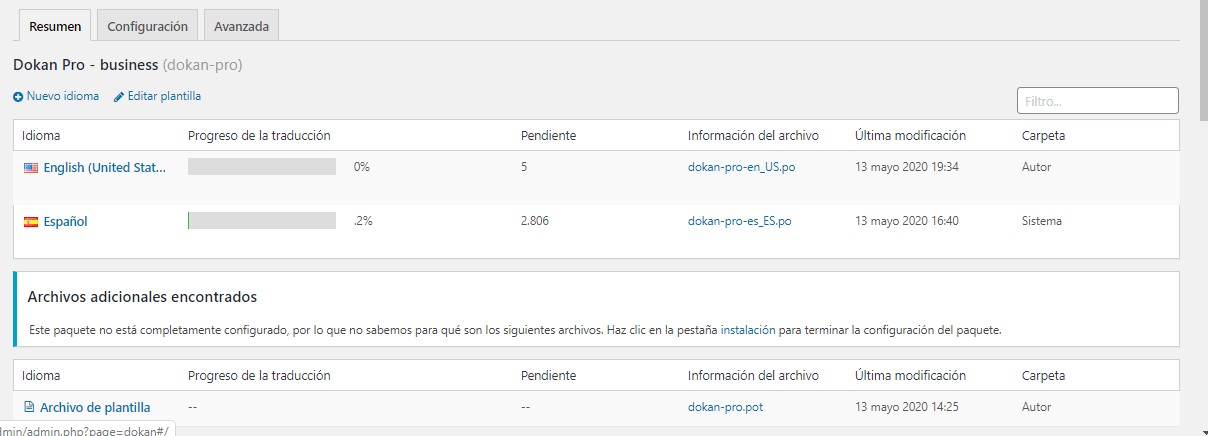Switch to the Avanzada tab
The height and width of the screenshot is (436, 1208).
pyautogui.click(x=241, y=26)
